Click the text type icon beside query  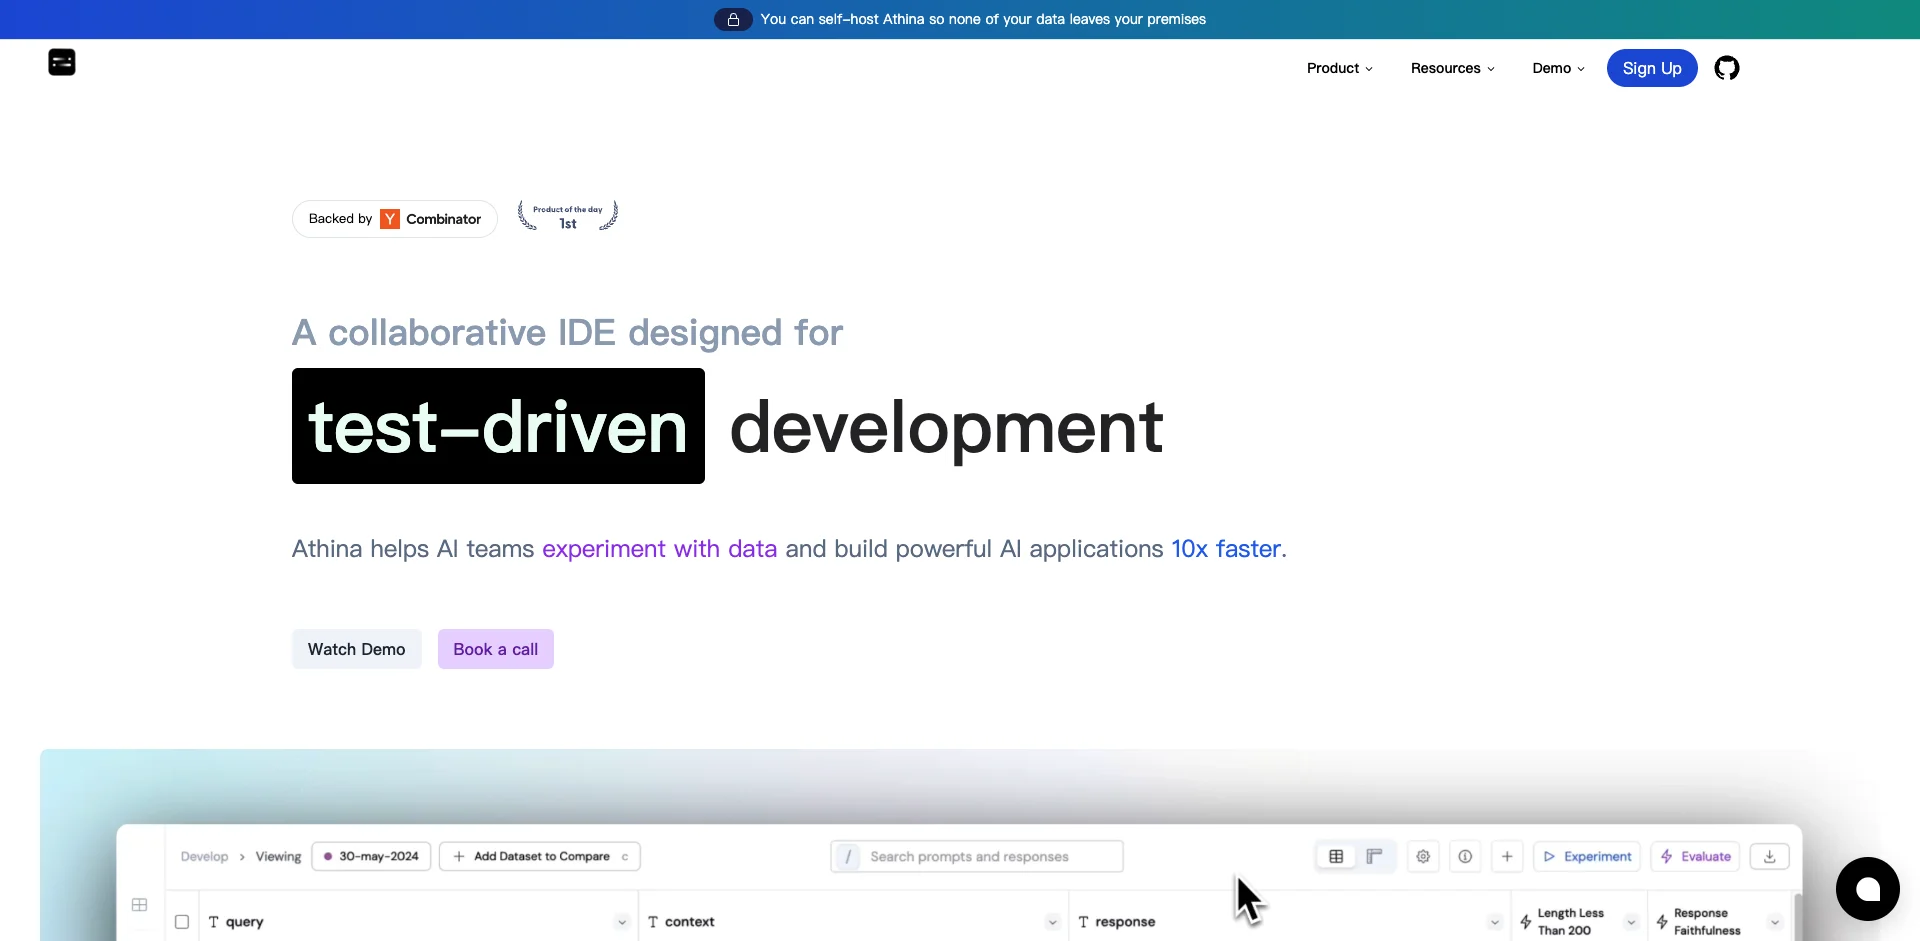pos(213,922)
